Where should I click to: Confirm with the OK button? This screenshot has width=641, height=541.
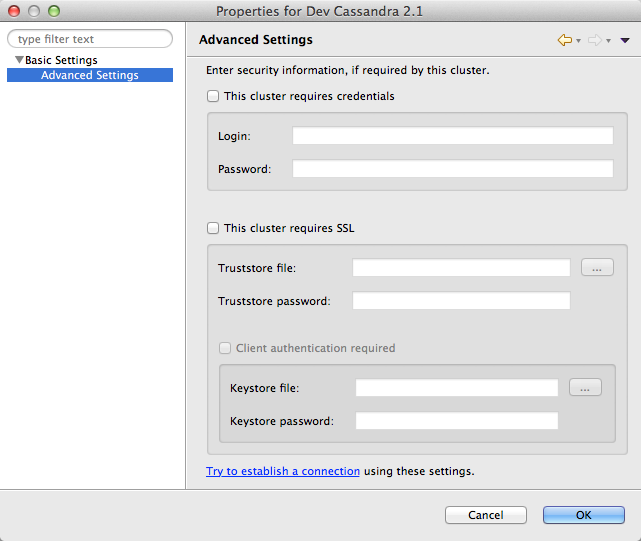point(584,515)
